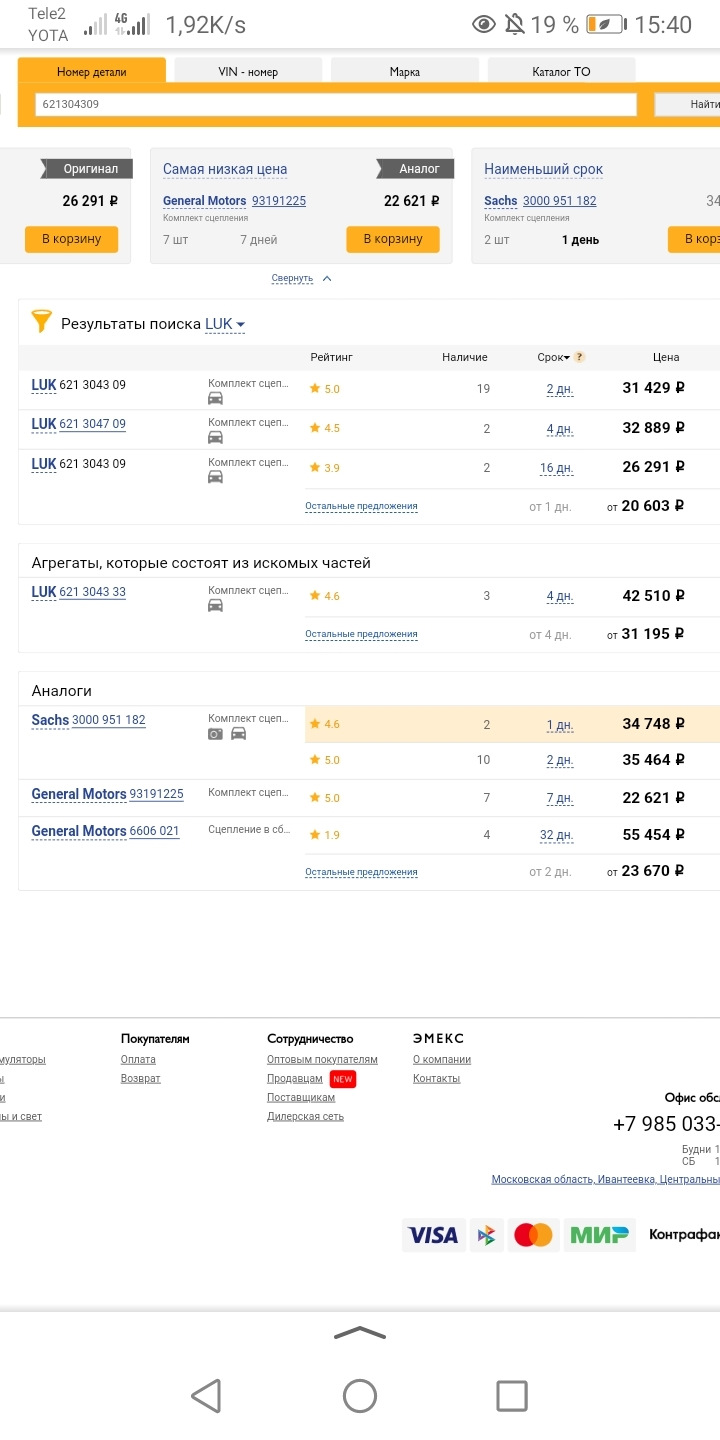
Task: Click the camera icon under Sachs row
Action: [215, 734]
